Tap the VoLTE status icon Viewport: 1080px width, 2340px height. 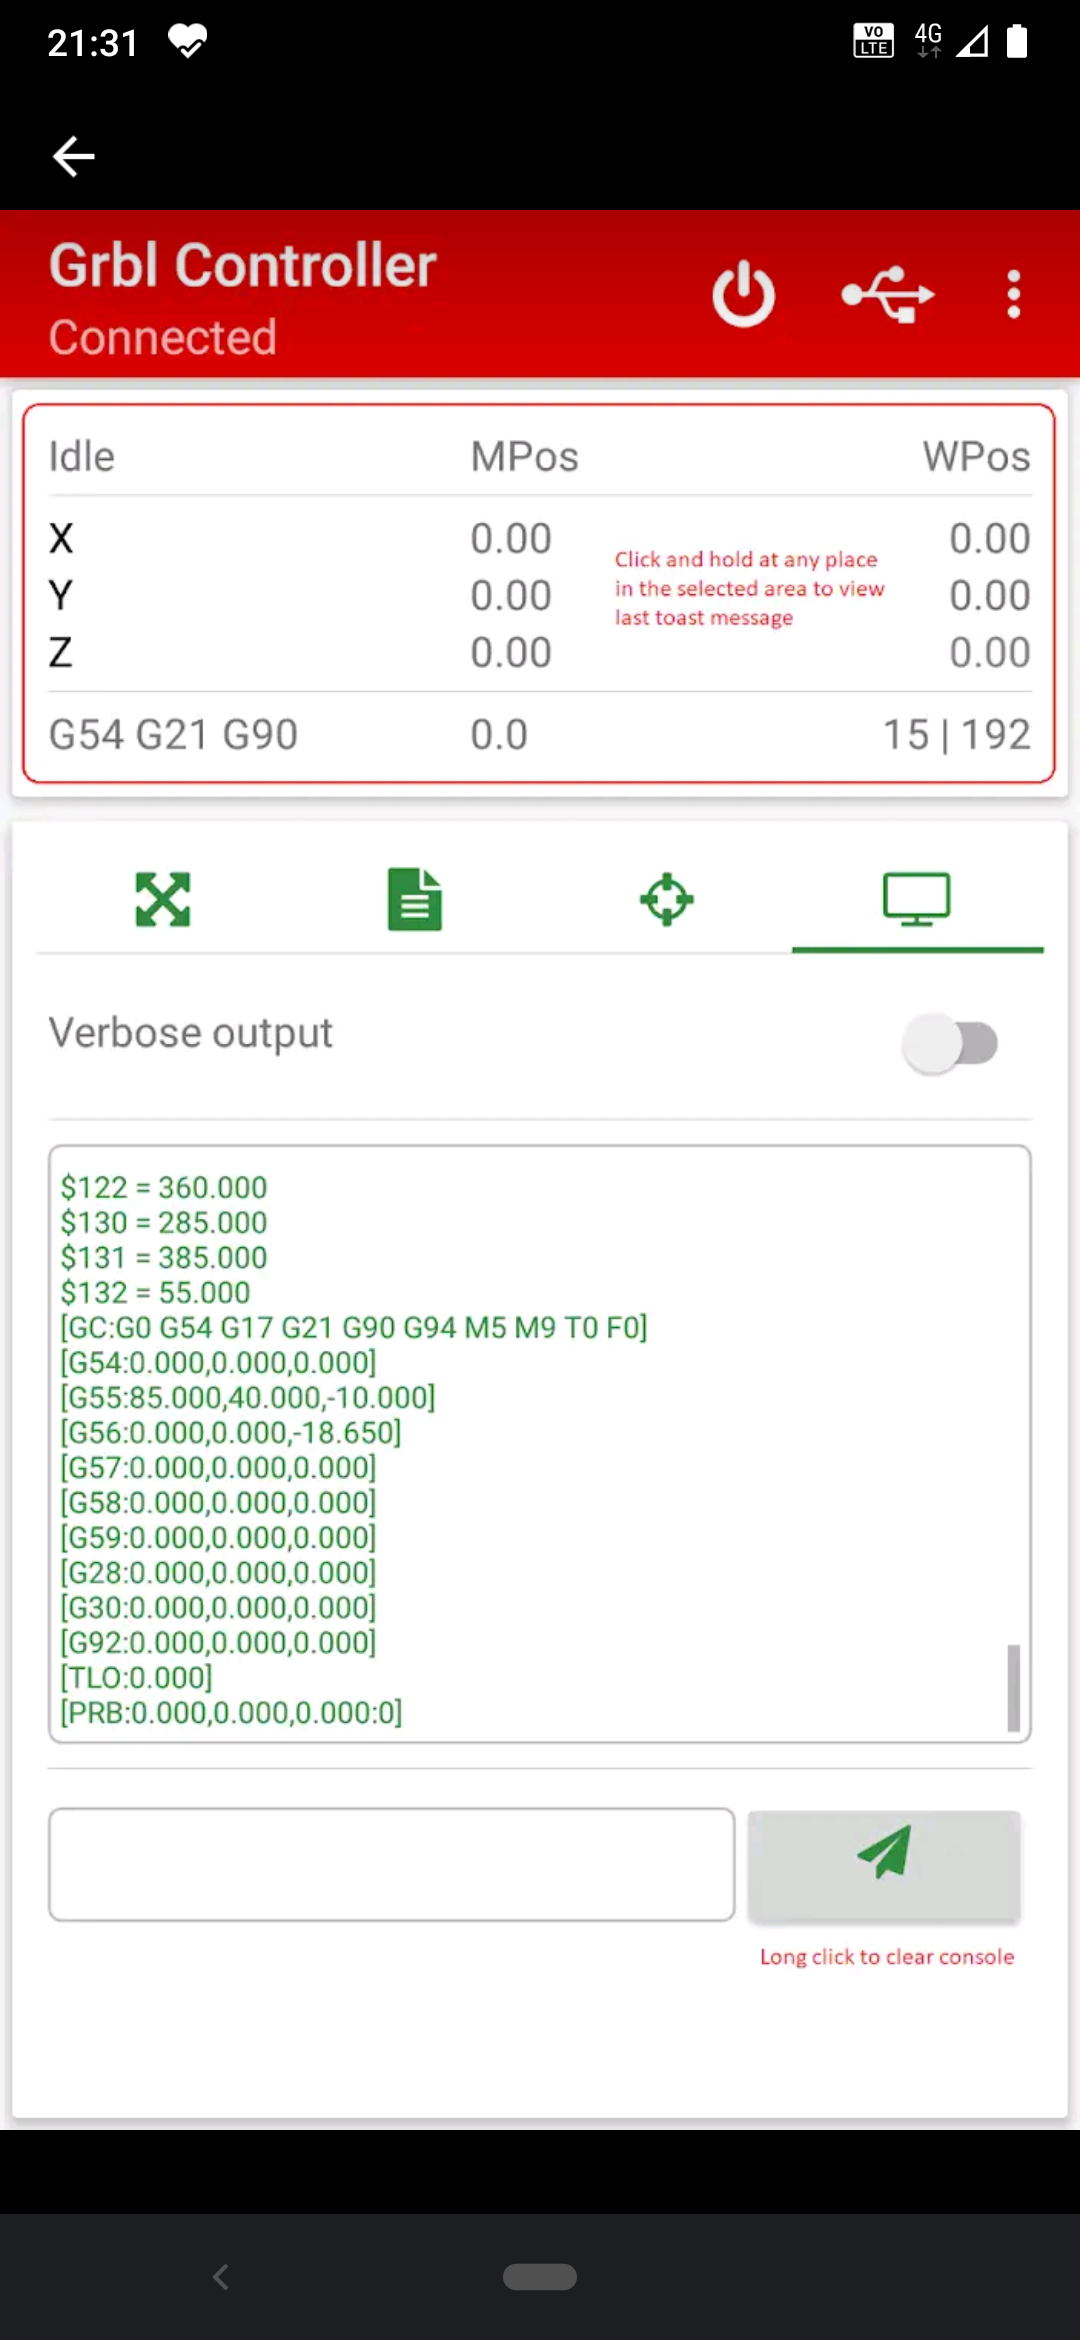[x=873, y=41]
